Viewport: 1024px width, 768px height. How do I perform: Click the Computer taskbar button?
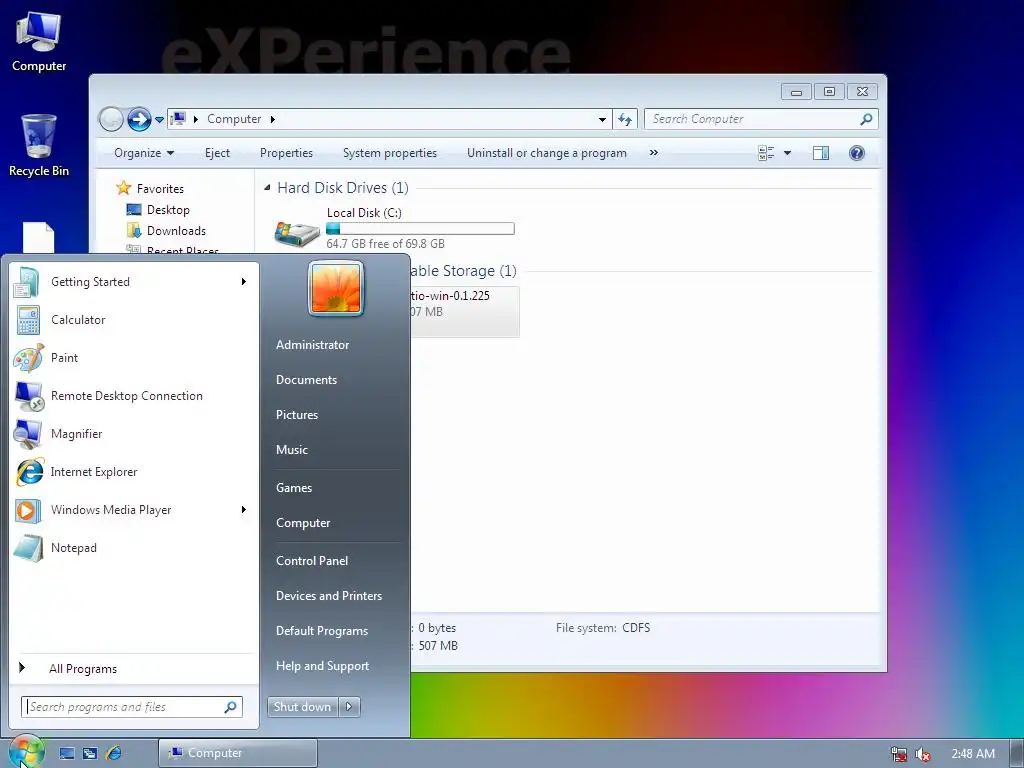tap(238, 753)
